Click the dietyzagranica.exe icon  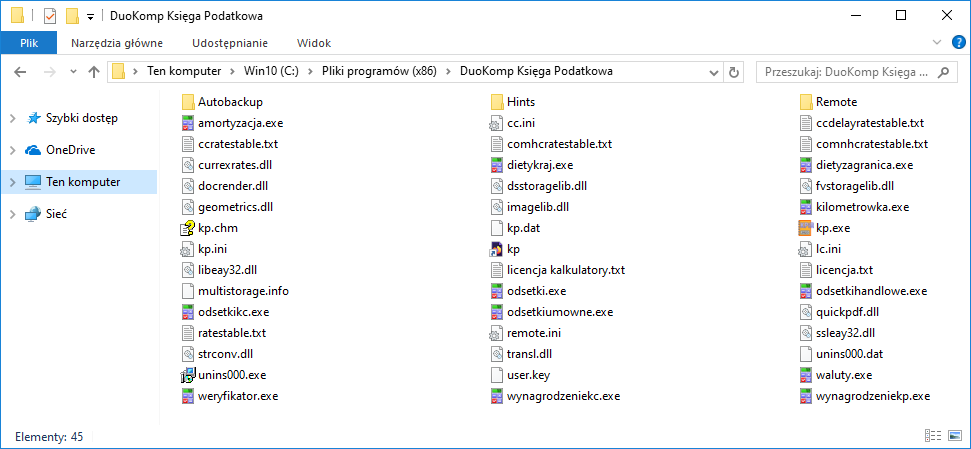click(806, 165)
